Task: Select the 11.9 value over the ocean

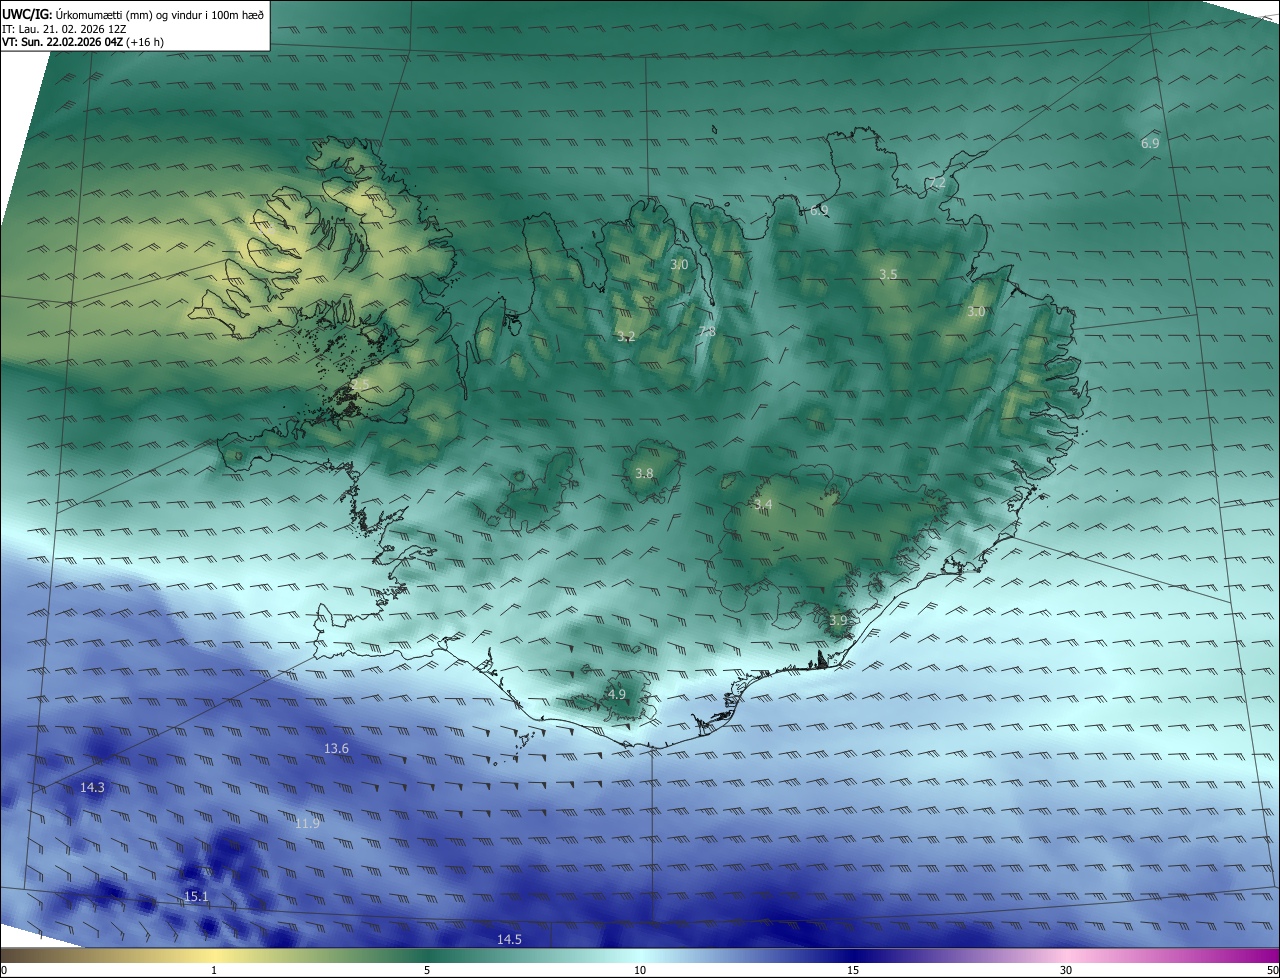Action: [x=308, y=824]
